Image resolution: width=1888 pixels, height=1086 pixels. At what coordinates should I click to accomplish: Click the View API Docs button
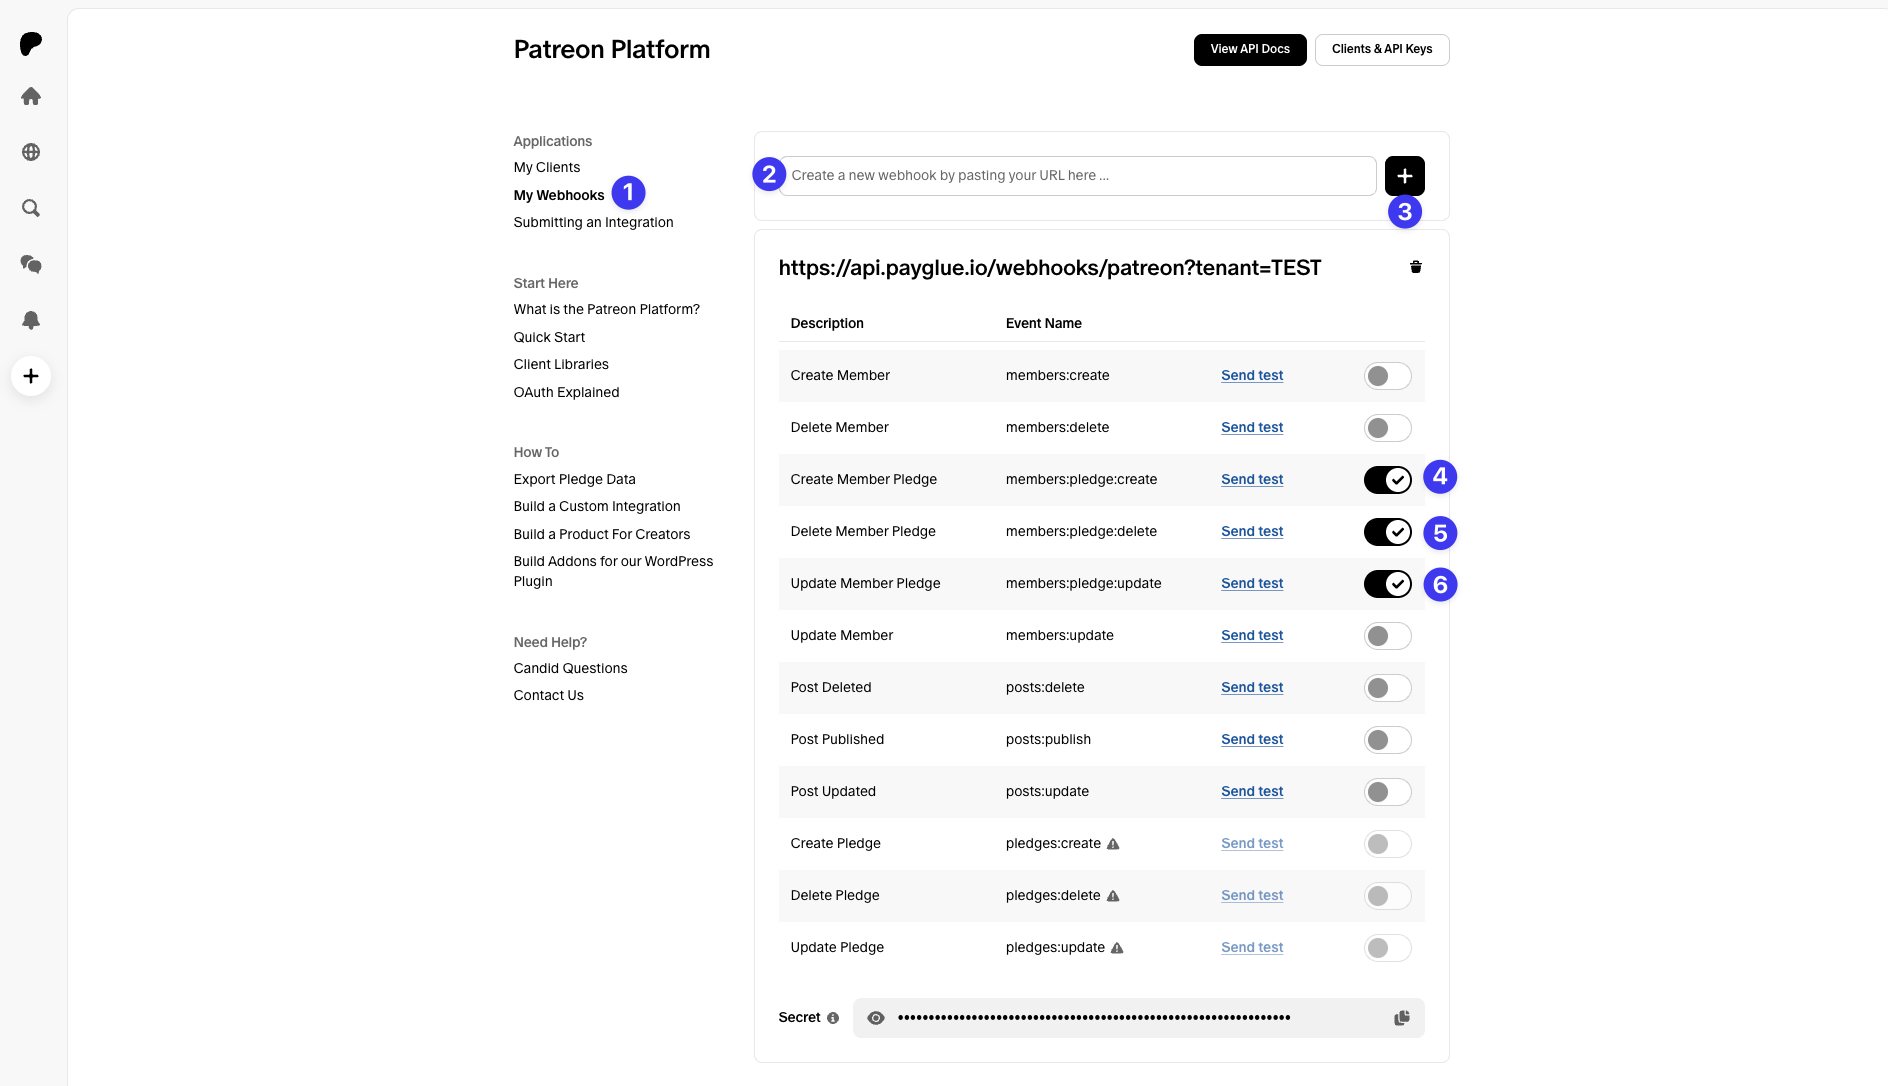(1250, 49)
